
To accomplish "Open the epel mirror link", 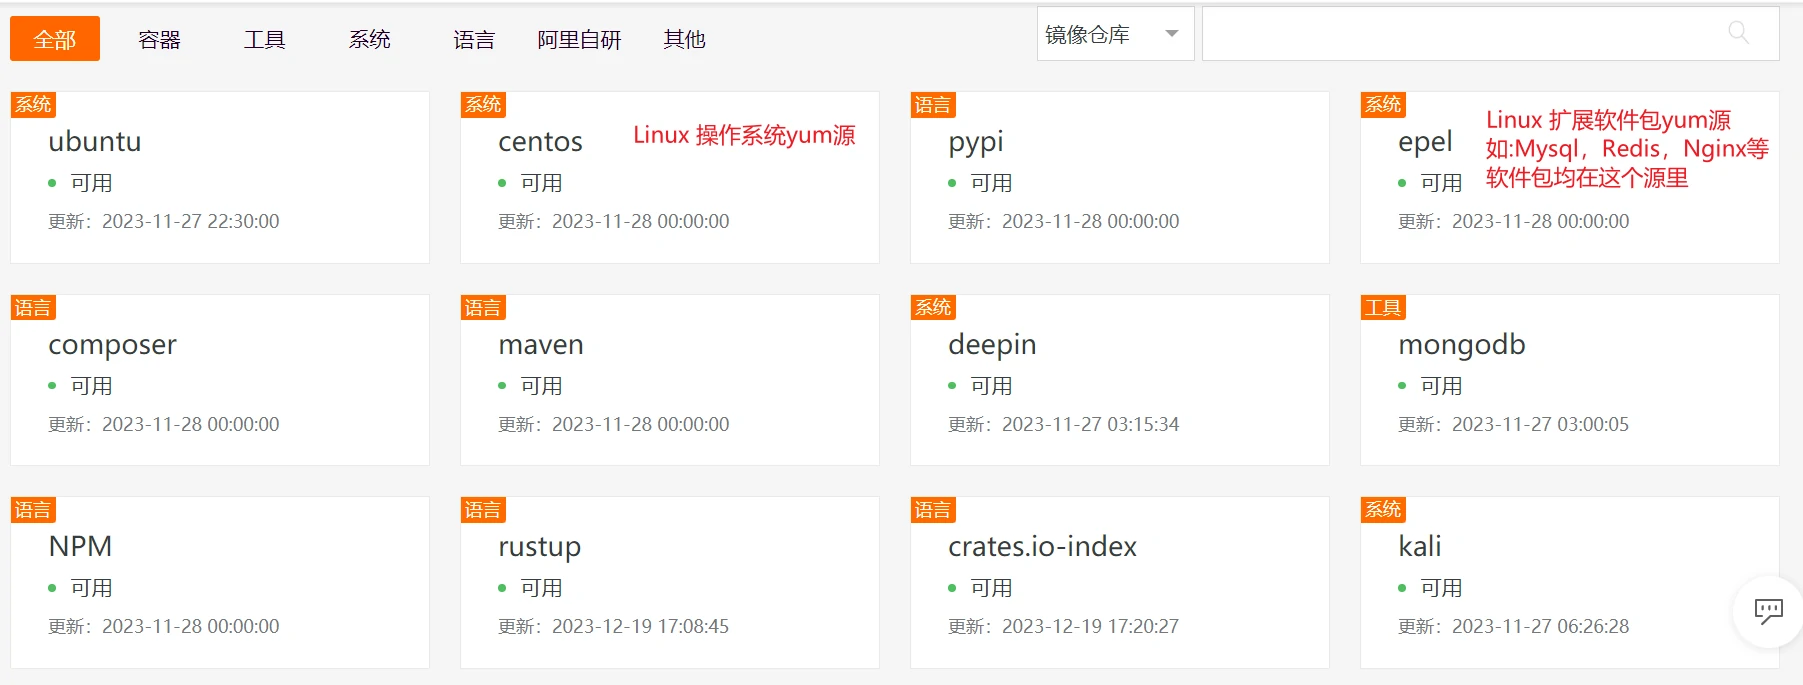I will point(1425,142).
